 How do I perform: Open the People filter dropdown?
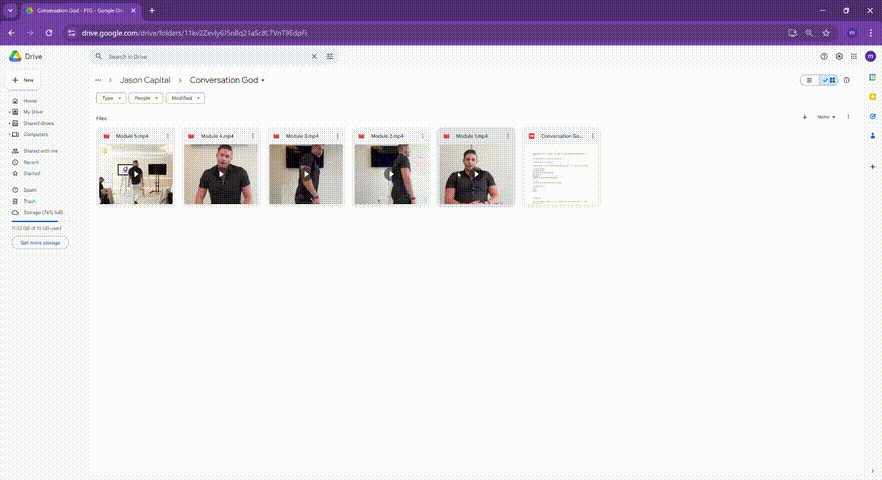click(146, 98)
